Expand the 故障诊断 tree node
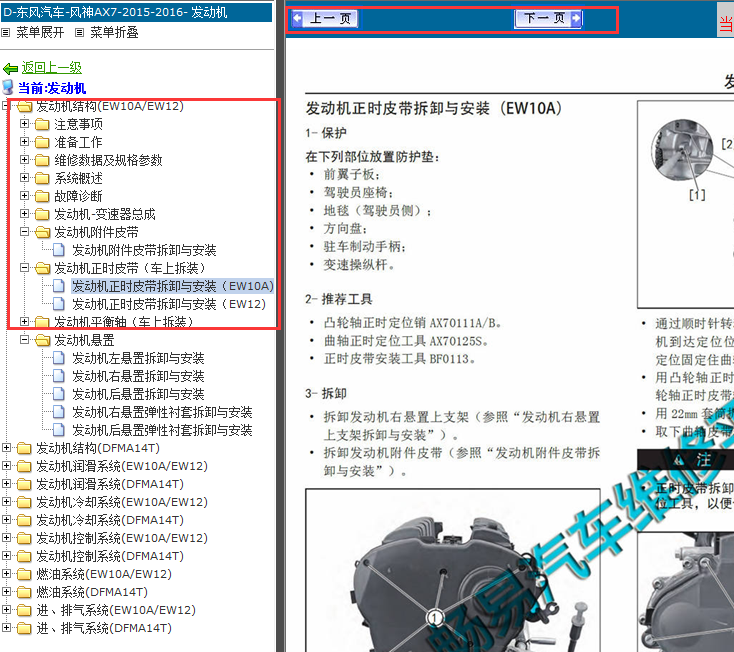This screenshot has height=652, width=734. pyautogui.click(x=24, y=195)
